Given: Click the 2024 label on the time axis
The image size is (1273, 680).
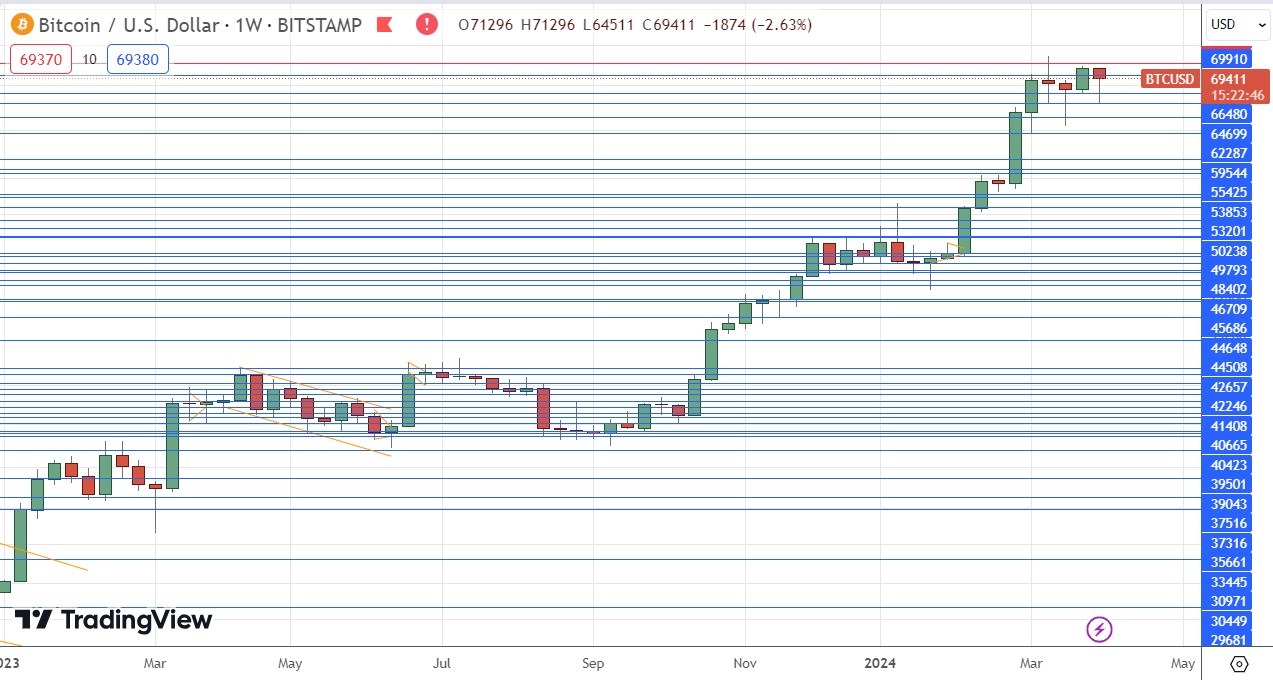Looking at the screenshot, I should 880,663.
